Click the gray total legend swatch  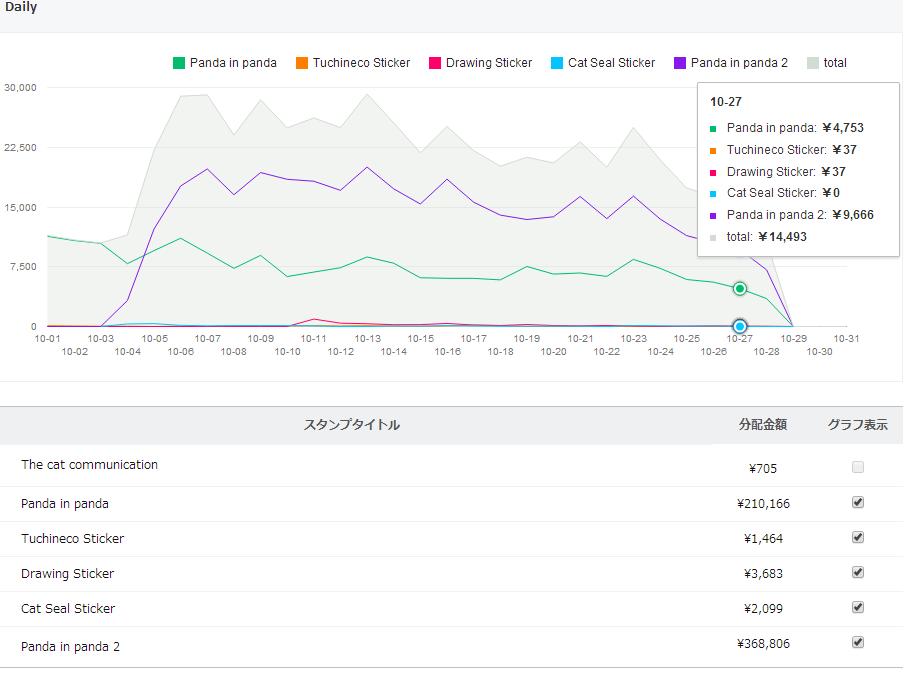click(813, 63)
